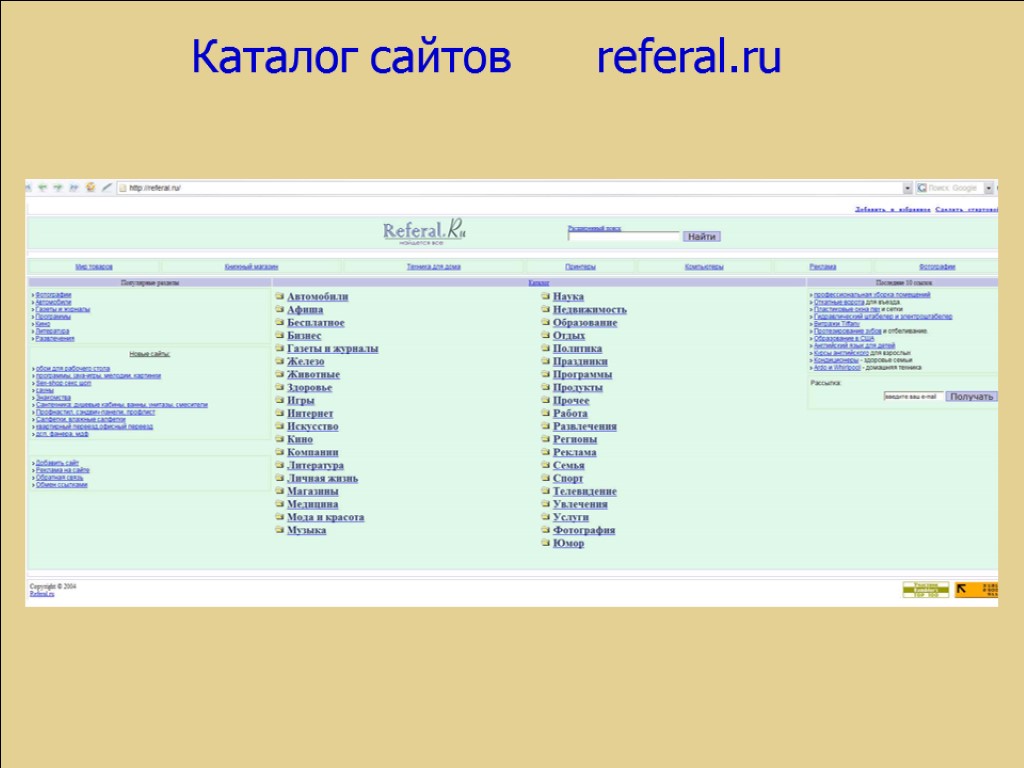Open Принтеры in top navigation
1024x768 pixels.
(581, 266)
